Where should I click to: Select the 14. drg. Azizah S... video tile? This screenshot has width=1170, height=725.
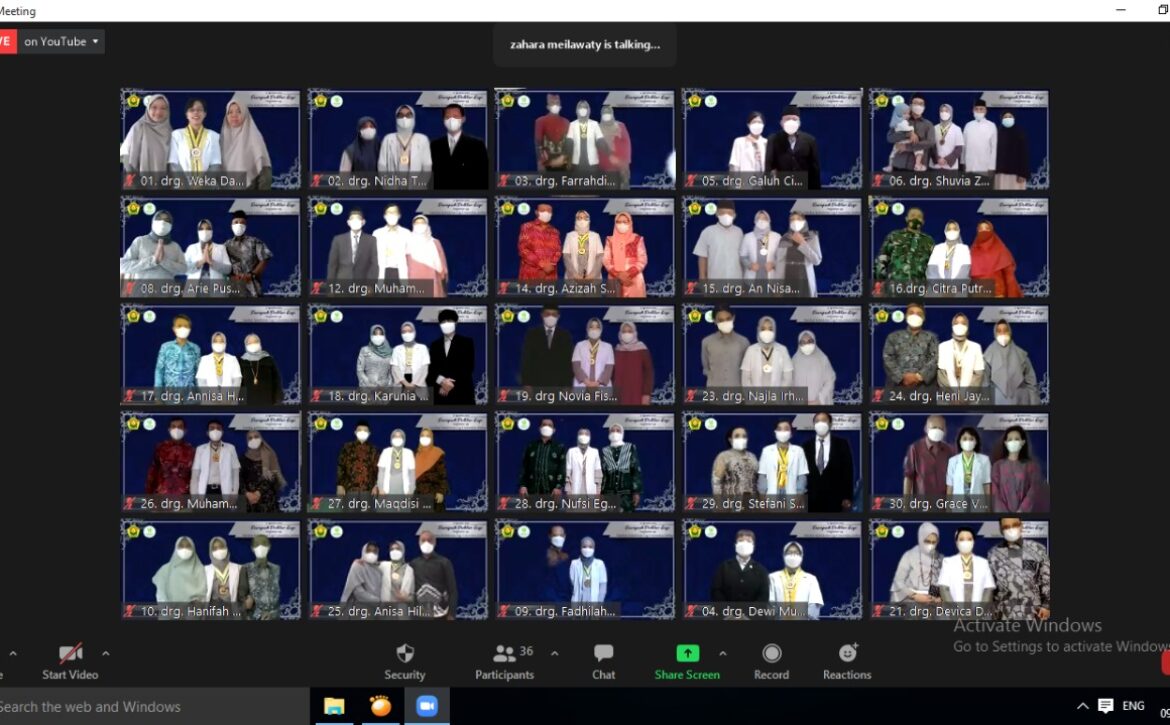tap(585, 247)
